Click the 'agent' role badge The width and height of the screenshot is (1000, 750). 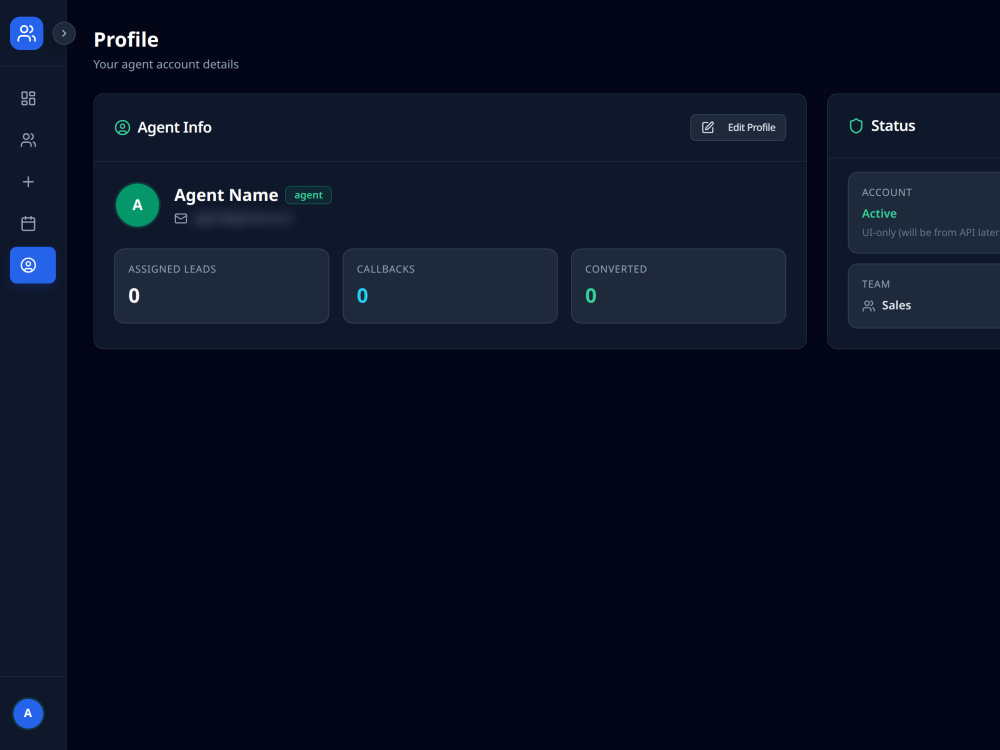(308, 195)
